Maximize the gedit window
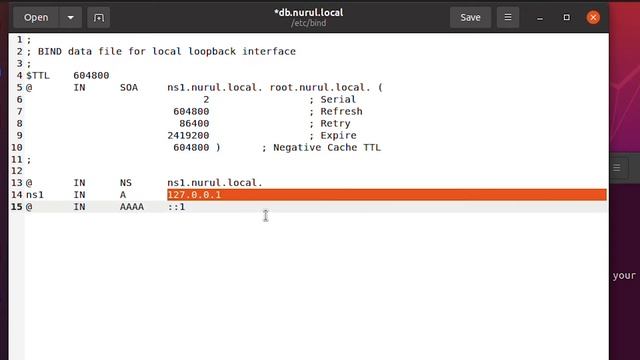 (x=567, y=18)
